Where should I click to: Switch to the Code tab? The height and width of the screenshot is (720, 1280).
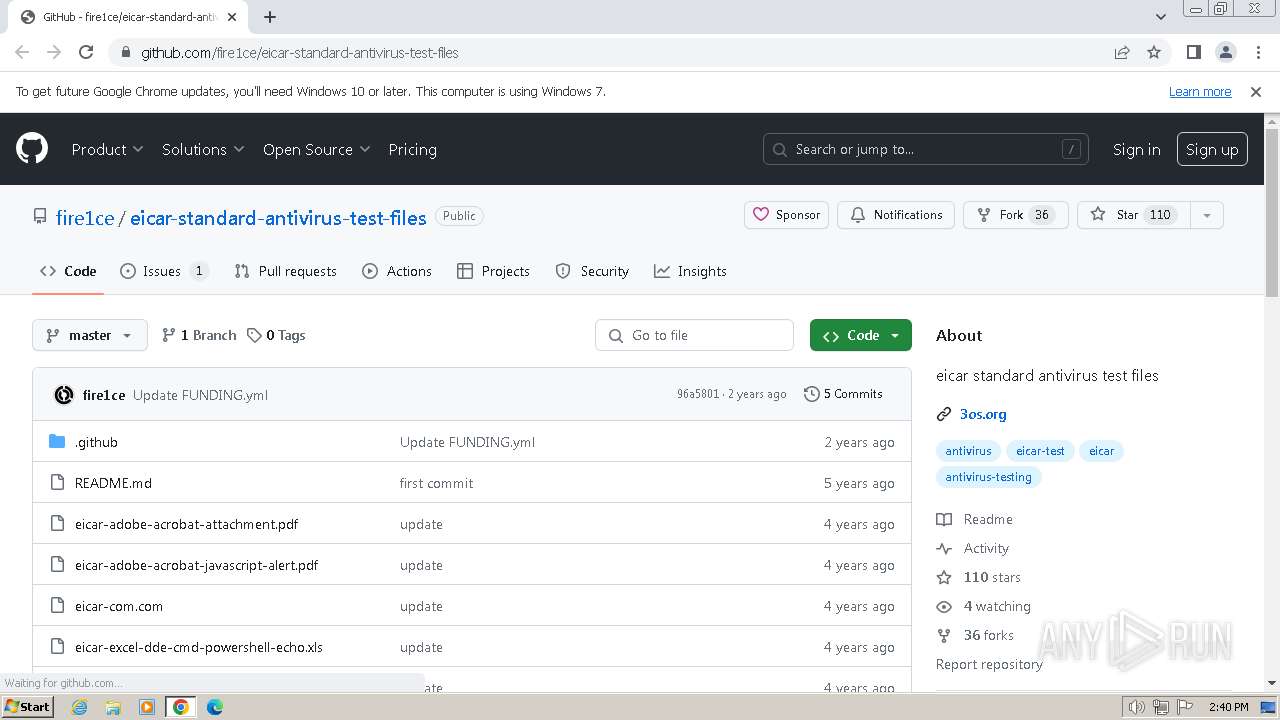pyautogui.click(x=68, y=271)
